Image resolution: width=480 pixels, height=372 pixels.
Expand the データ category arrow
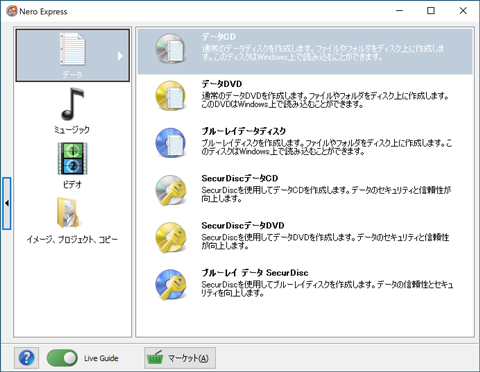(120, 56)
